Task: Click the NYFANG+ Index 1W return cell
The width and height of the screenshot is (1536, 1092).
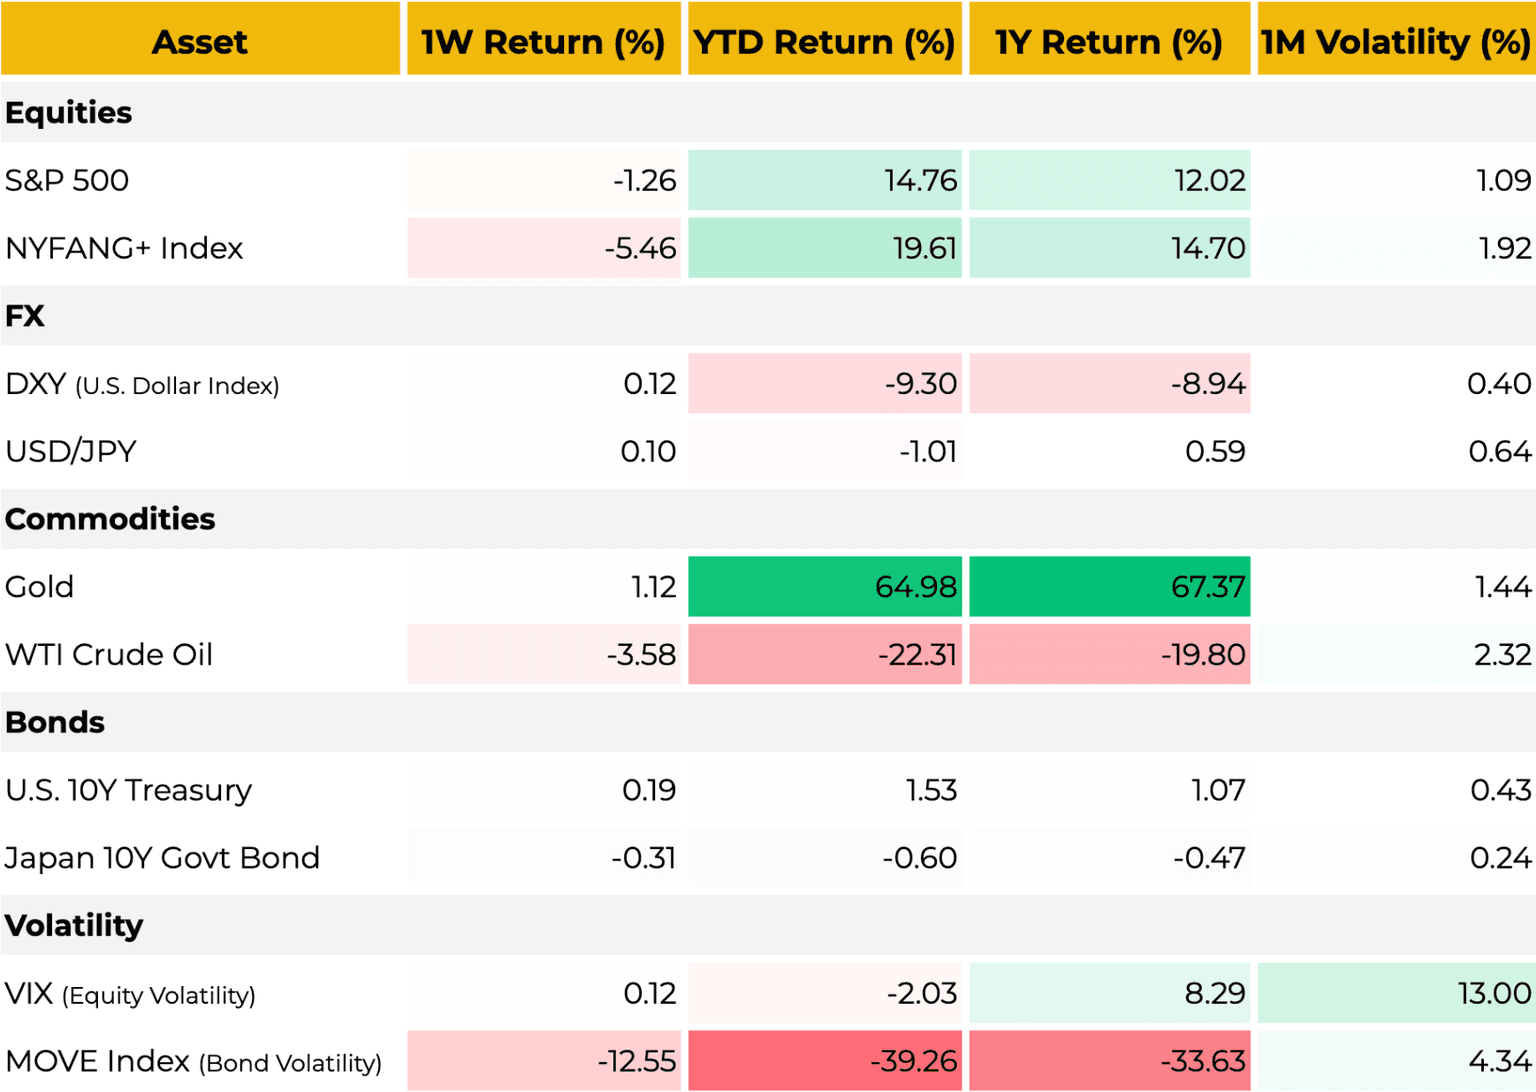Action: (544, 248)
